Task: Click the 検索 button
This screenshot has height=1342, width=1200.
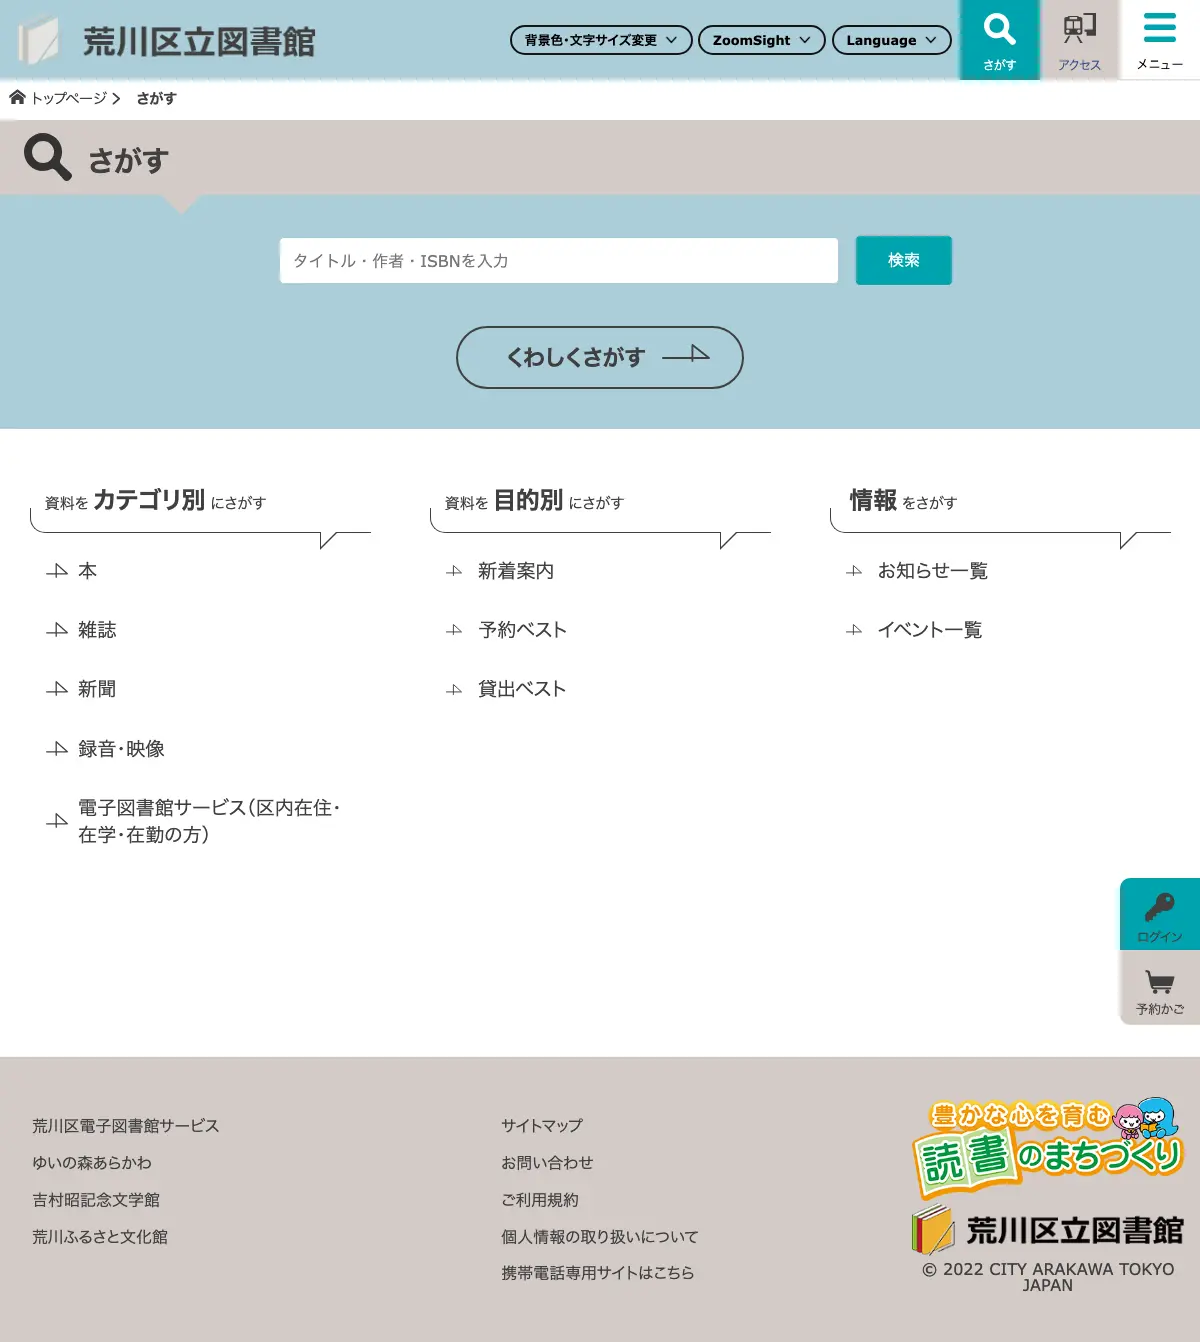Action: click(x=904, y=260)
